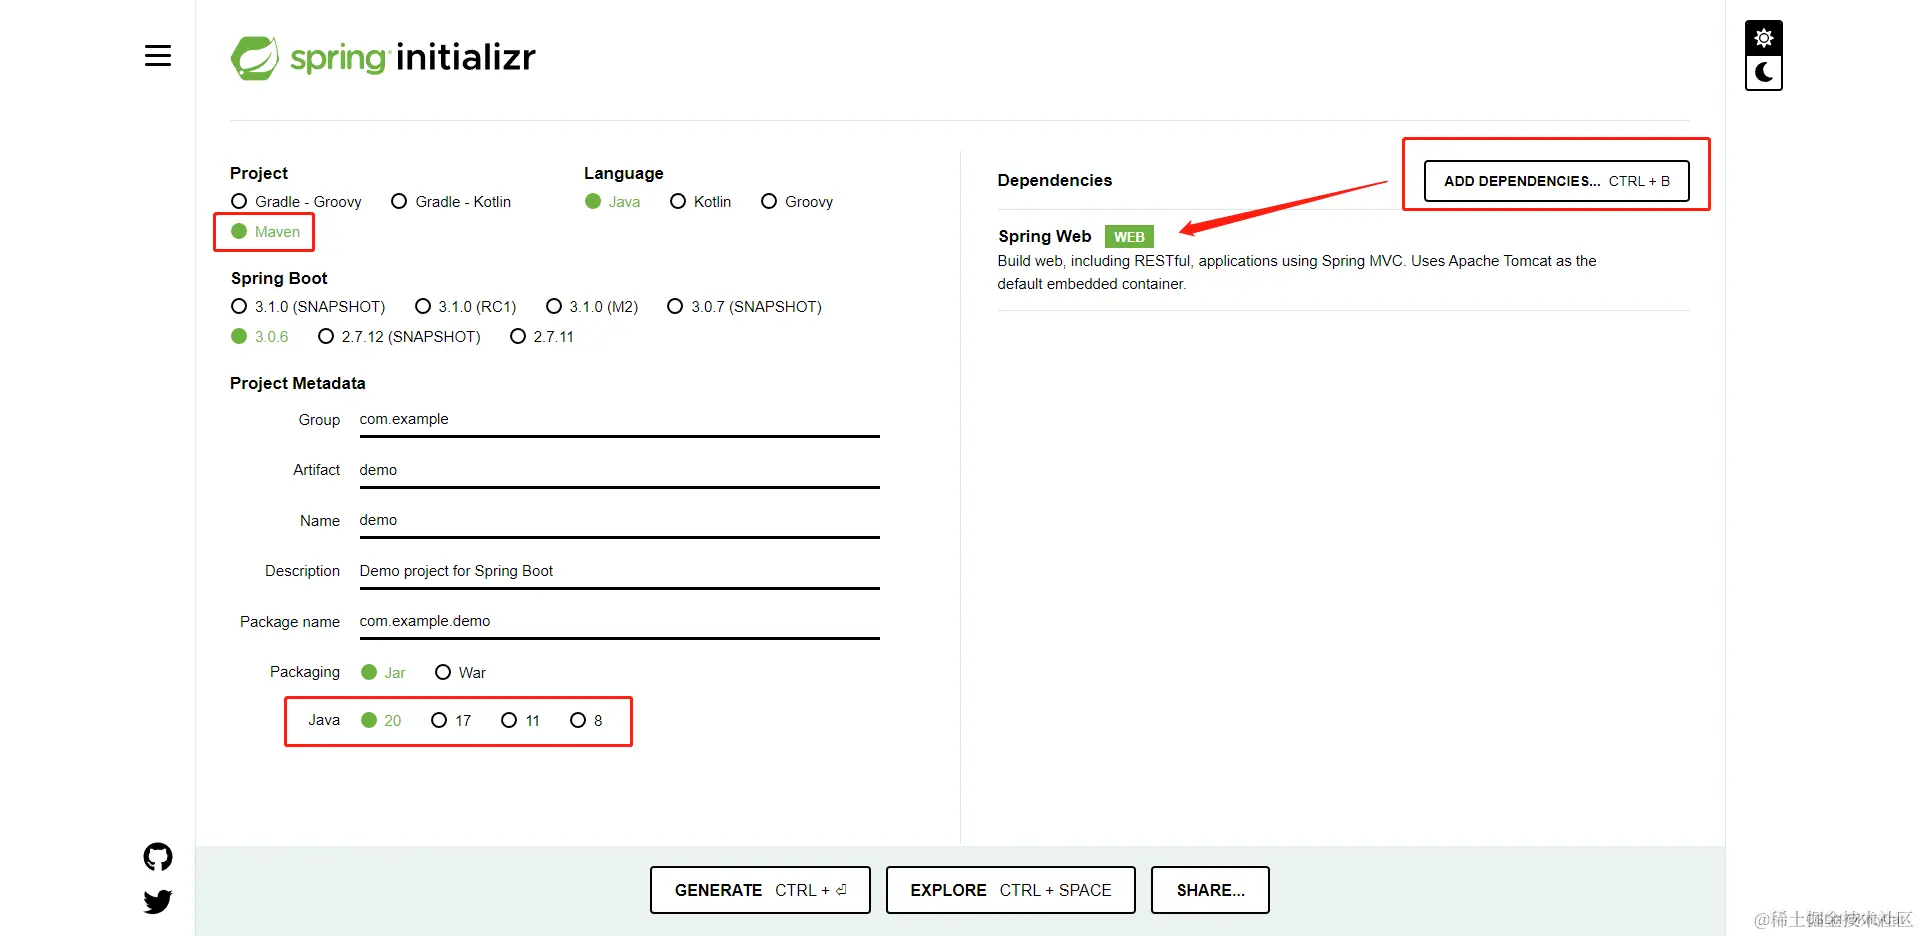Select Maven project type
This screenshot has height=936, width=1920.
click(x=265, y=232)
